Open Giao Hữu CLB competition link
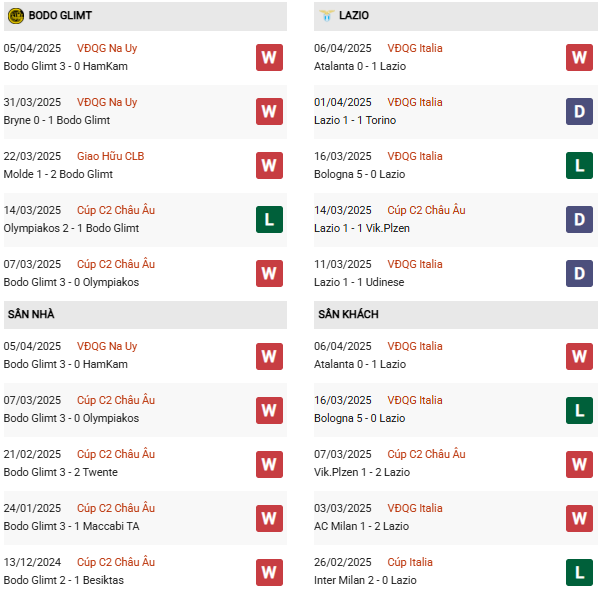Image resolution: width=600 pixels, height=594 pixels. [x=110, y=156]
